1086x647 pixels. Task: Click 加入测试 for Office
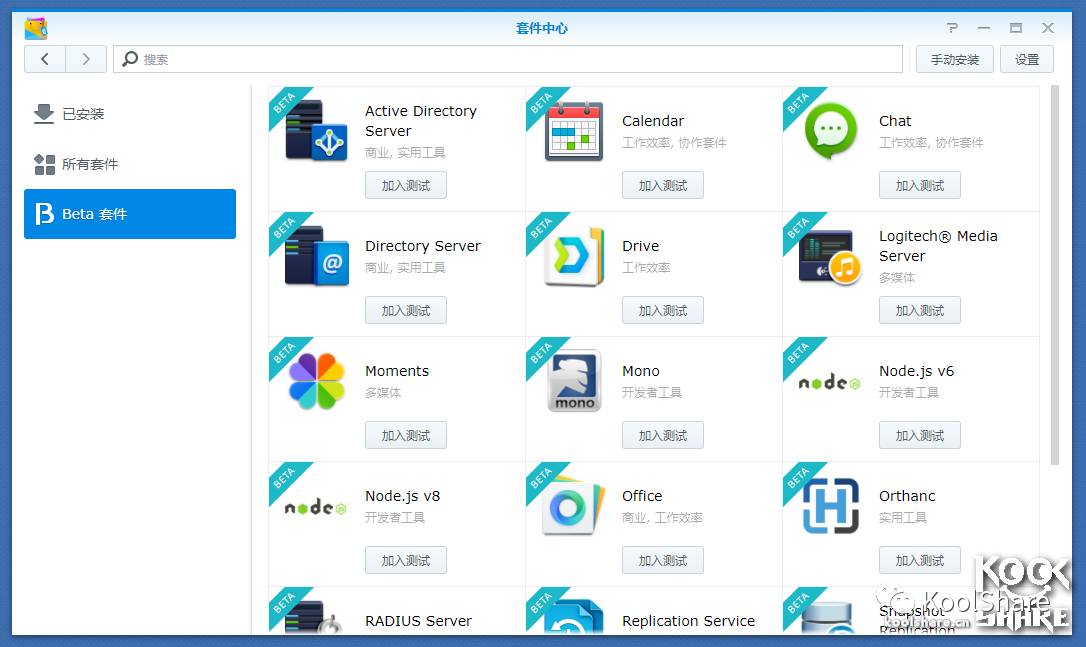coord(663,560)
